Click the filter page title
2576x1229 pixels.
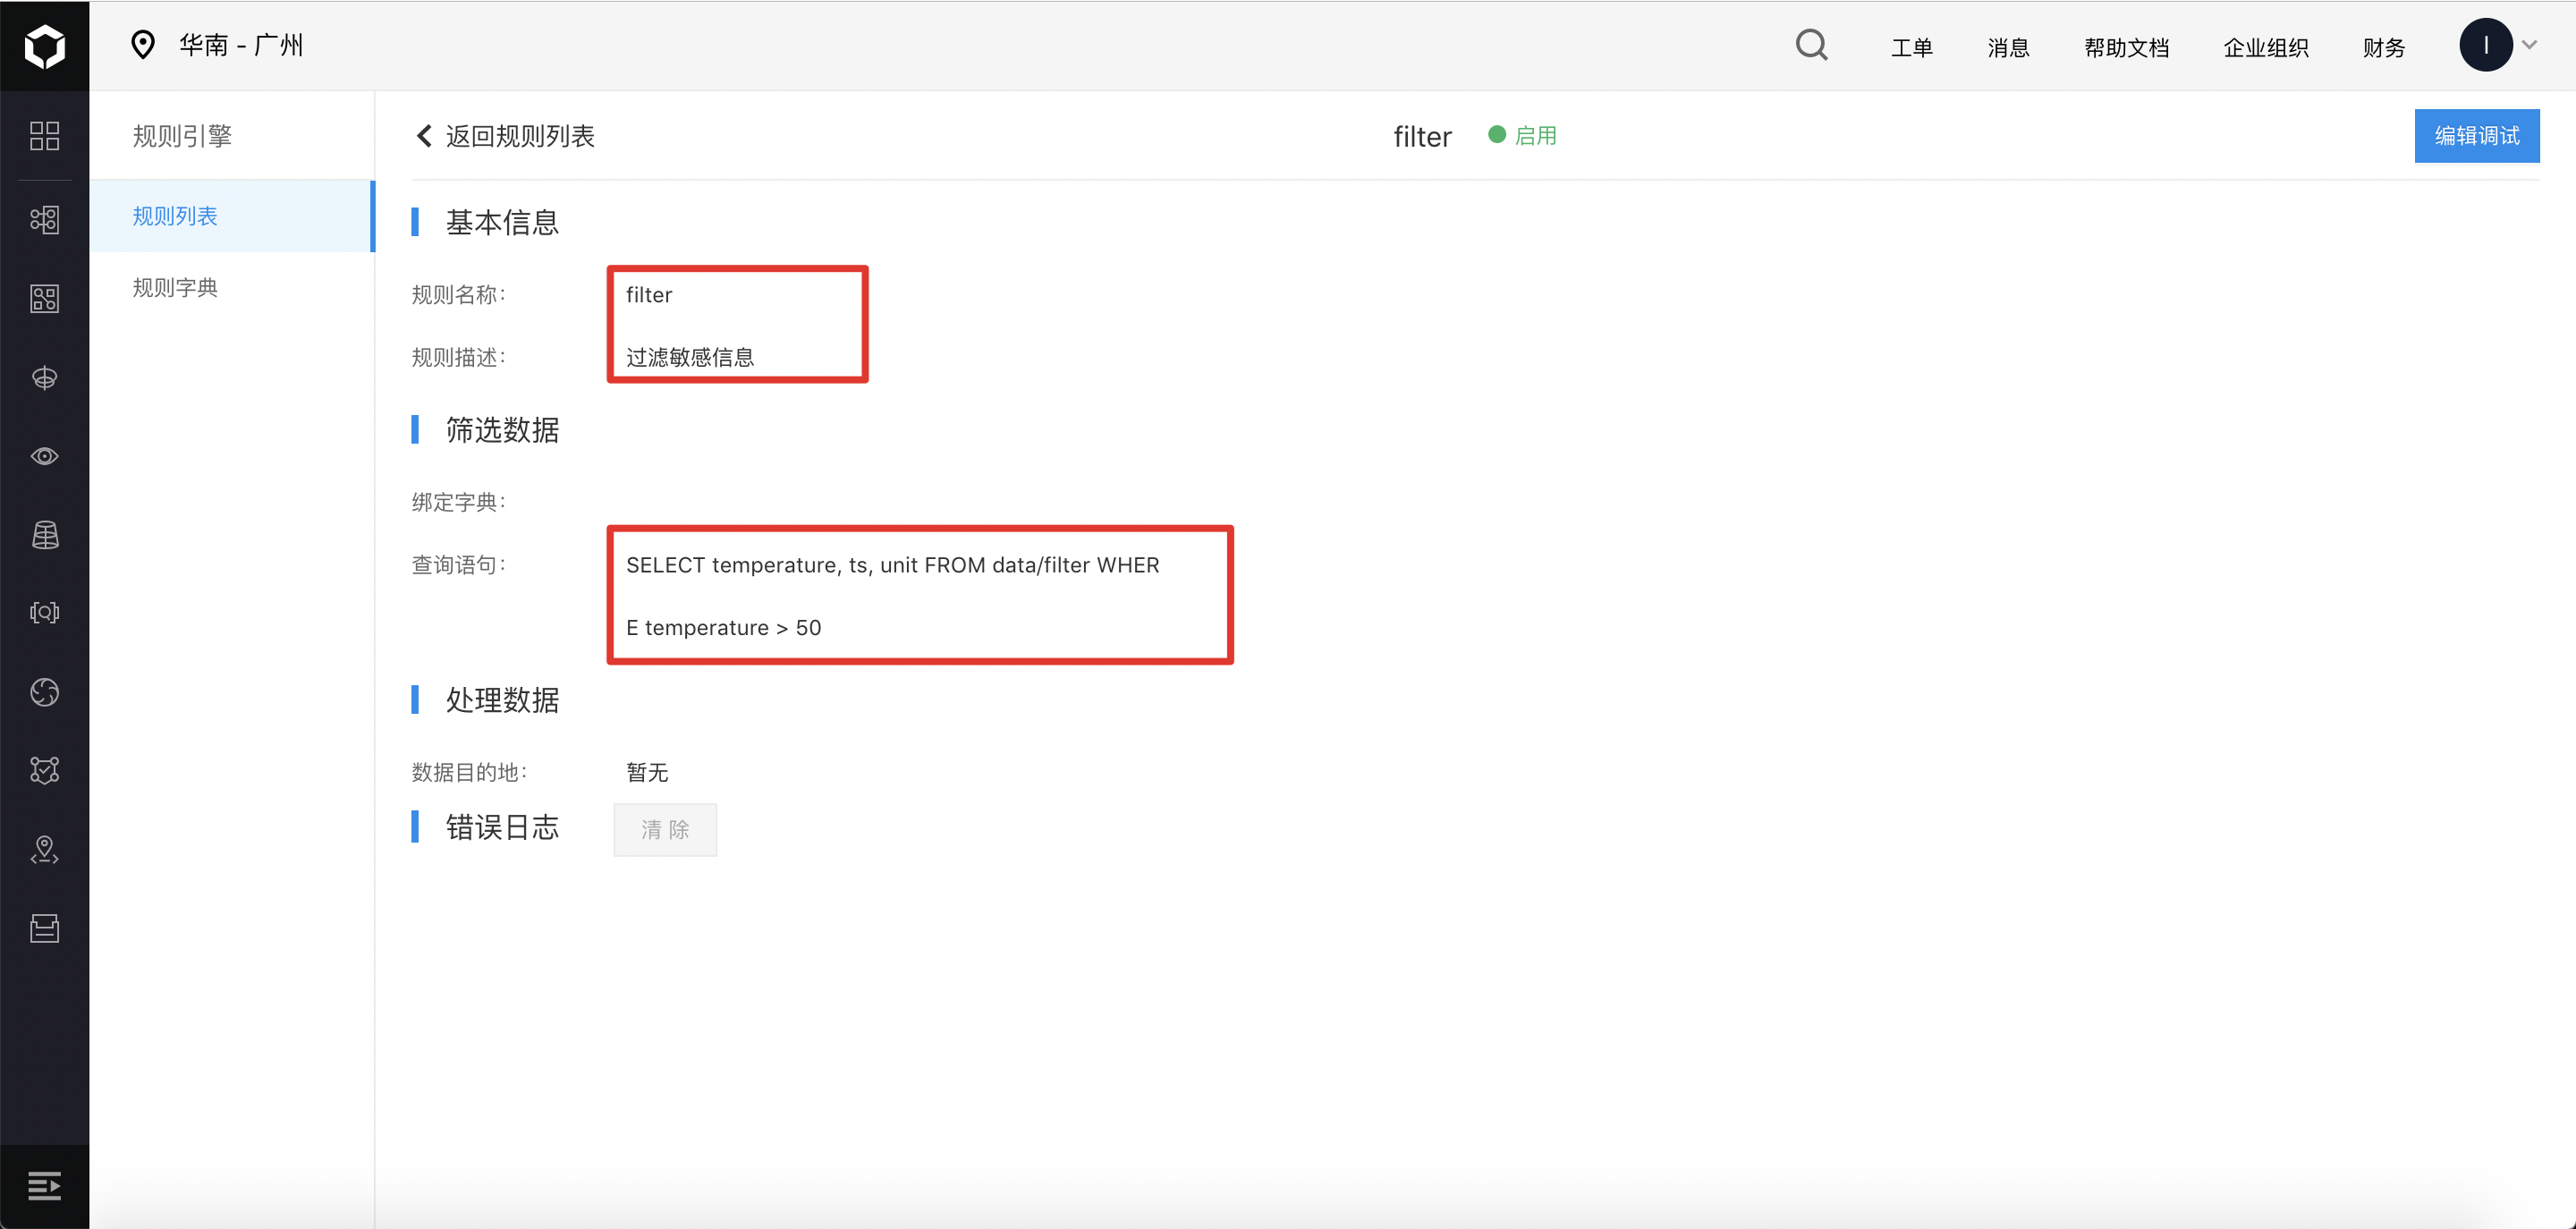[x=1421, y=137]
